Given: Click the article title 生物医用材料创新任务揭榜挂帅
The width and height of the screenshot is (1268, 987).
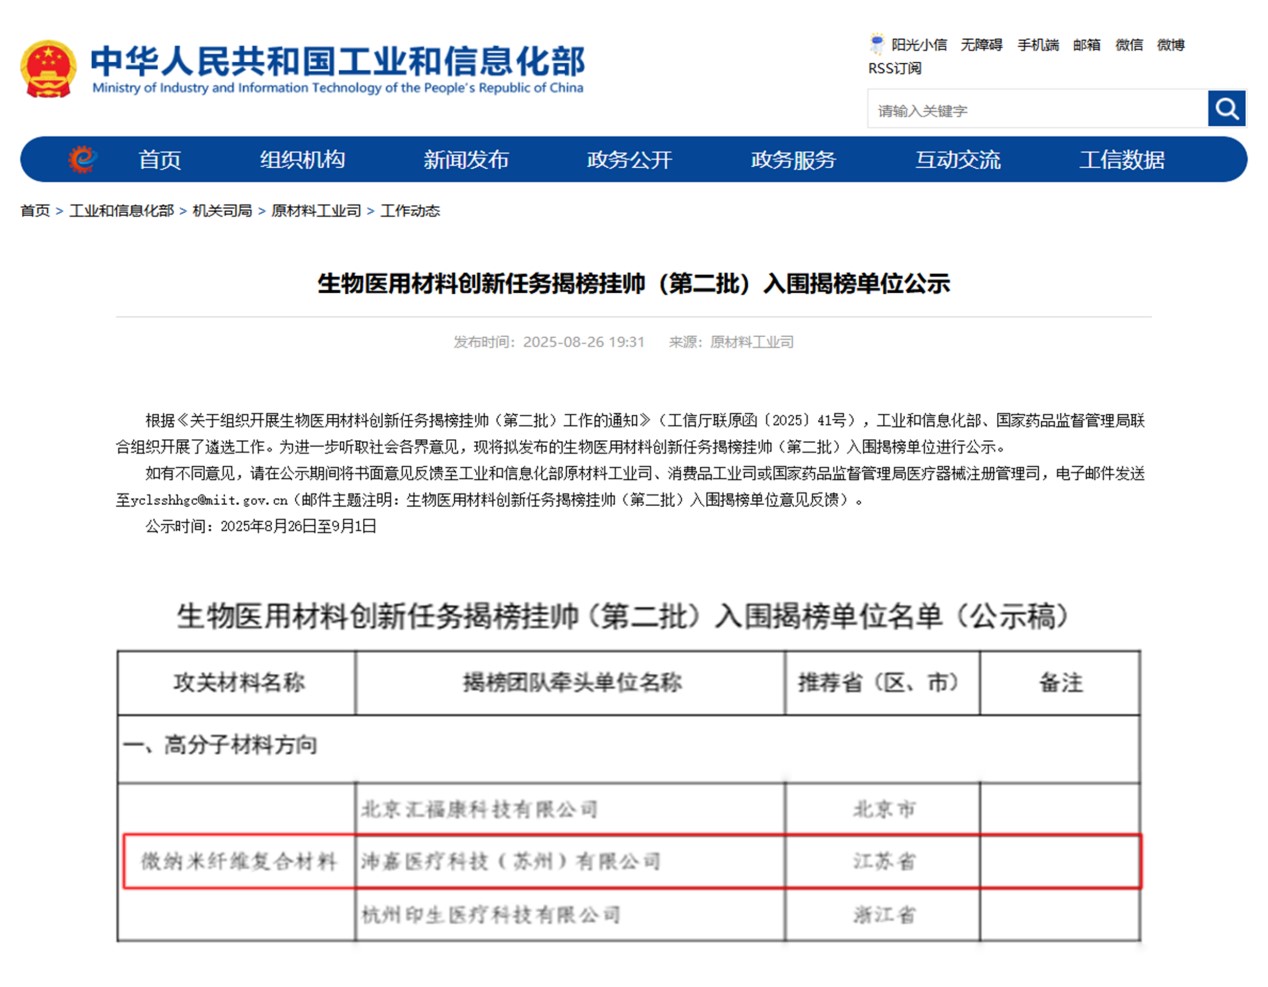Looking at the screenshot, I should click(634, 284).
